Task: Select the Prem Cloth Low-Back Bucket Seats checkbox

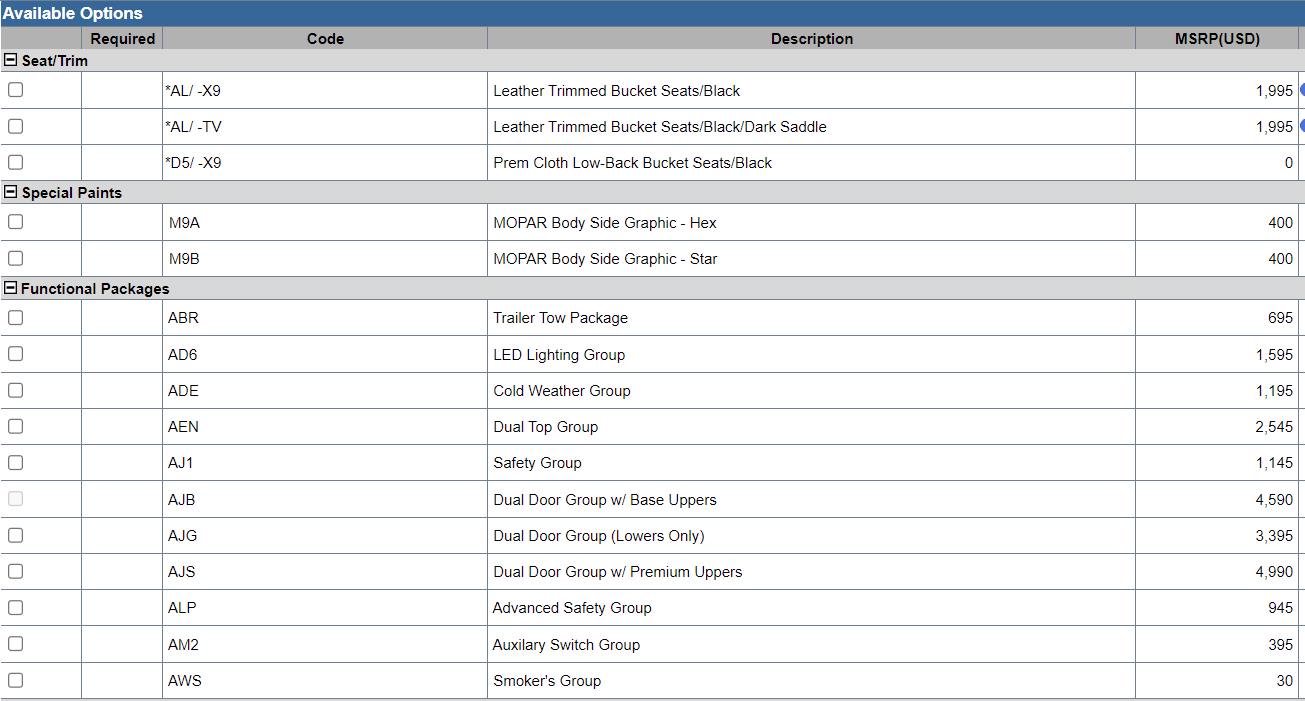Action: click(15, 162)
